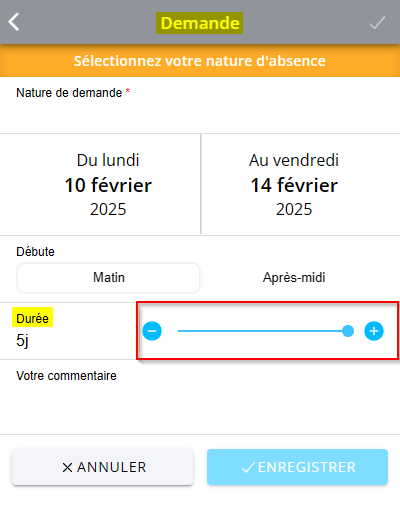Confirm with the top-right checkmark icon
400x509 pixels.
(x=377, y=23)
